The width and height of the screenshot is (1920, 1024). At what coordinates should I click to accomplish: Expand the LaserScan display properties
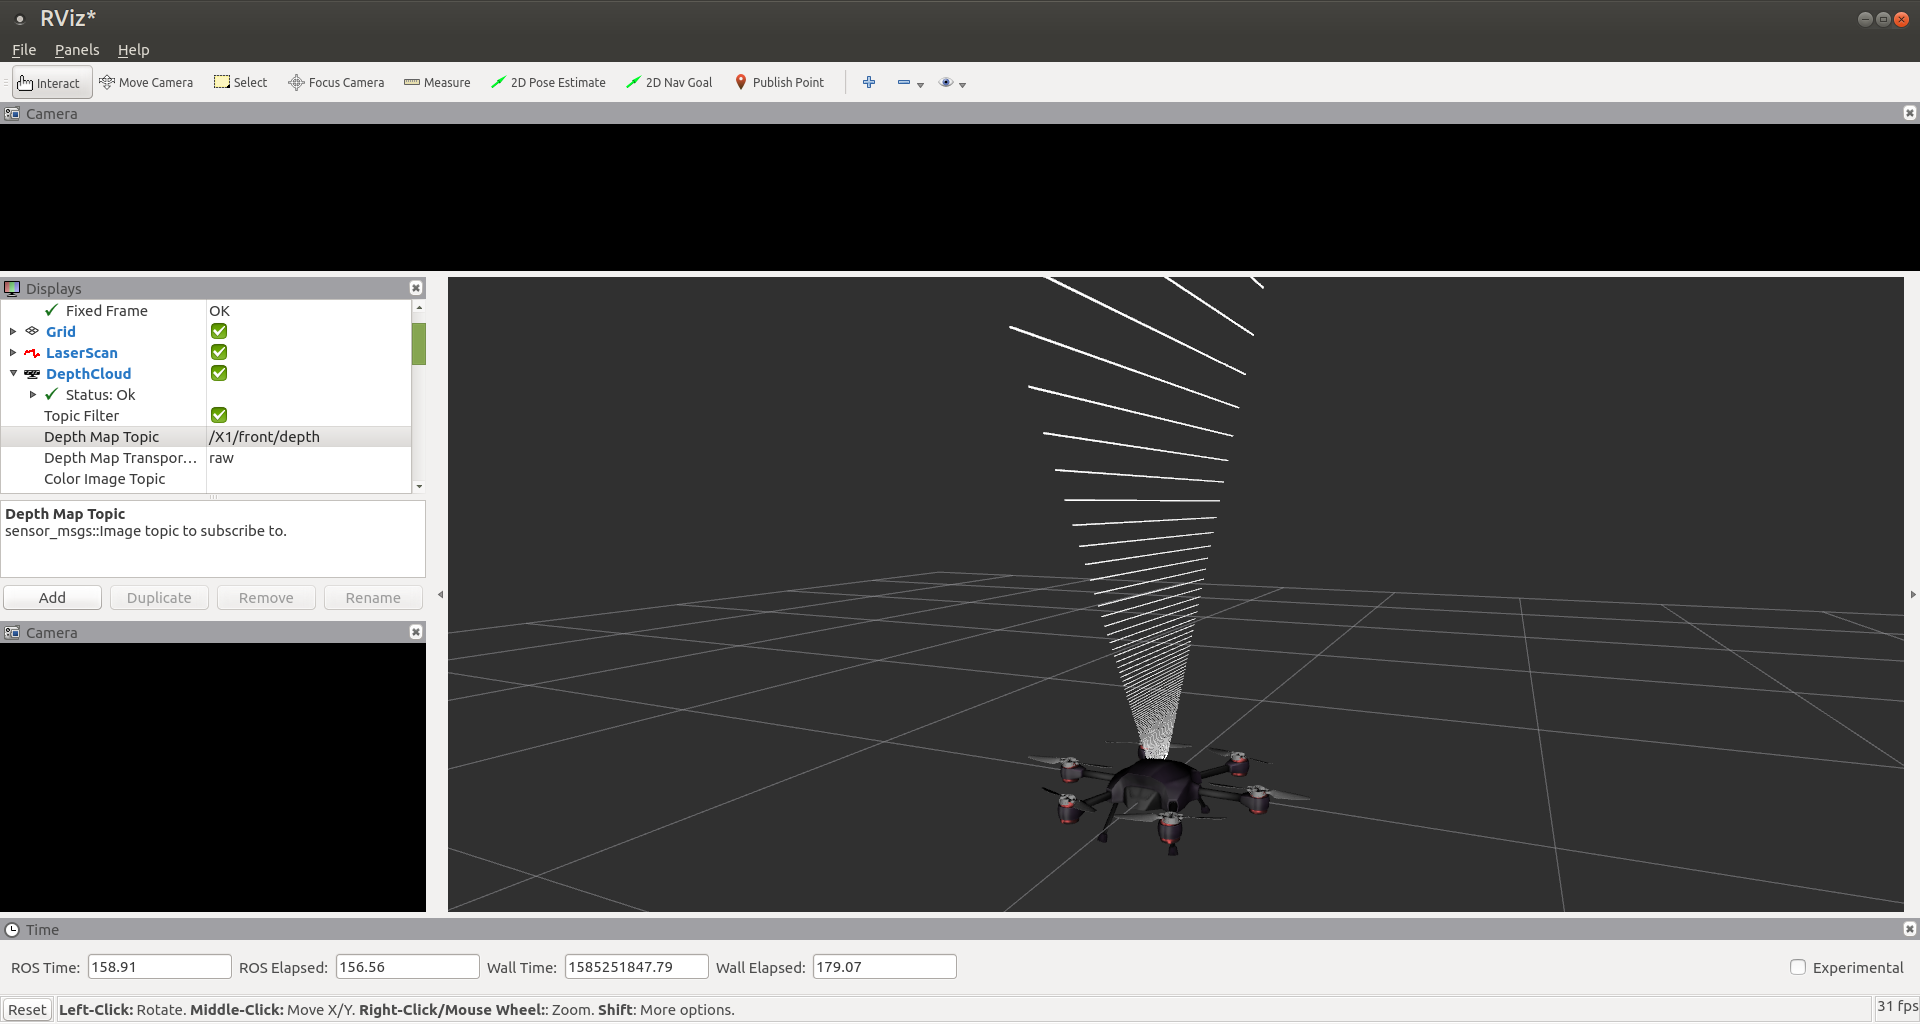(x=13, y=352)
